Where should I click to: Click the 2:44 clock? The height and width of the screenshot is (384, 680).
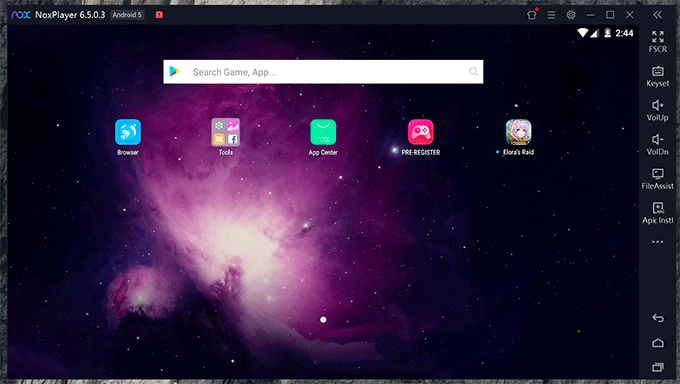624,33
